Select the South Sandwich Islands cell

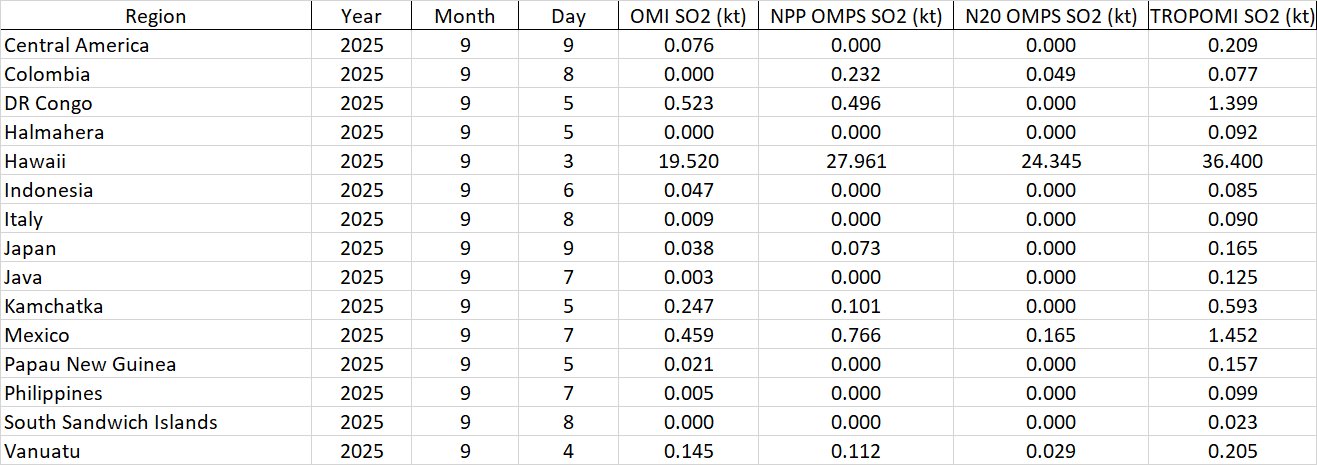tap(111, 422)
